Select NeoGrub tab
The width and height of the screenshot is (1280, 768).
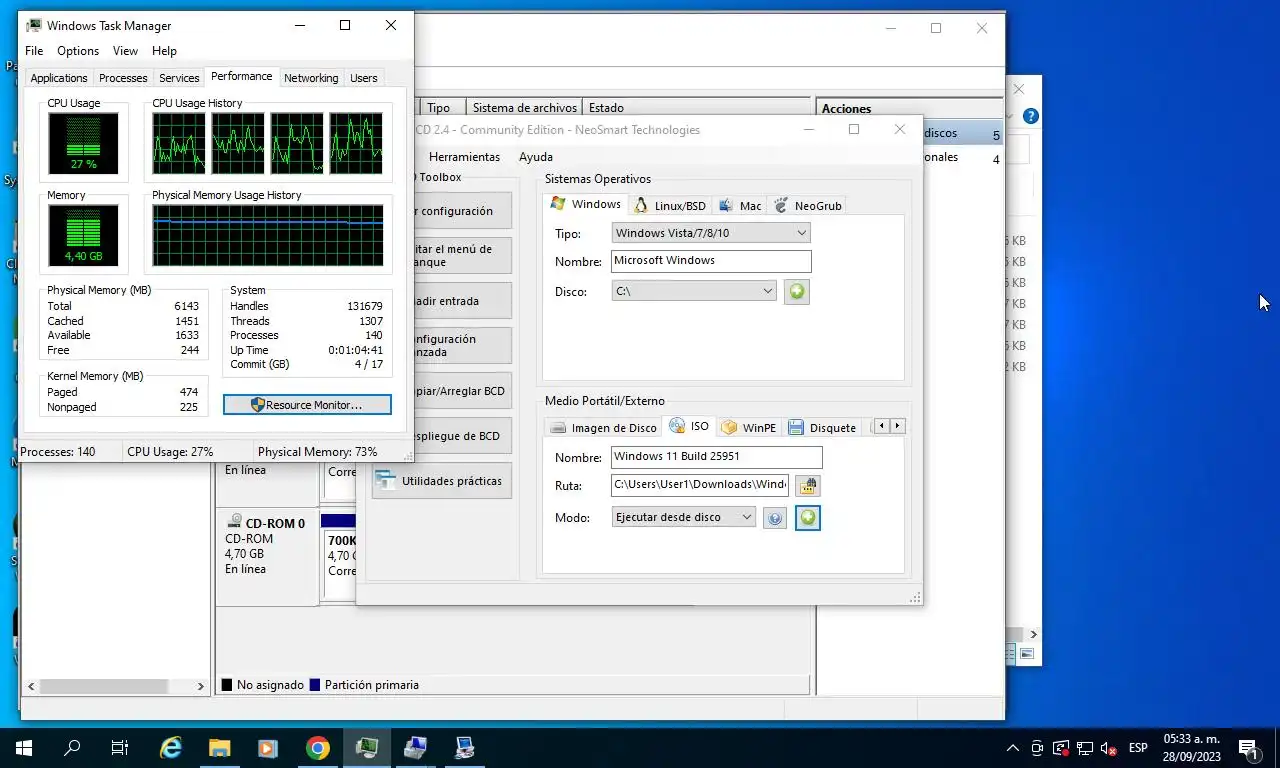pos(808,205)
